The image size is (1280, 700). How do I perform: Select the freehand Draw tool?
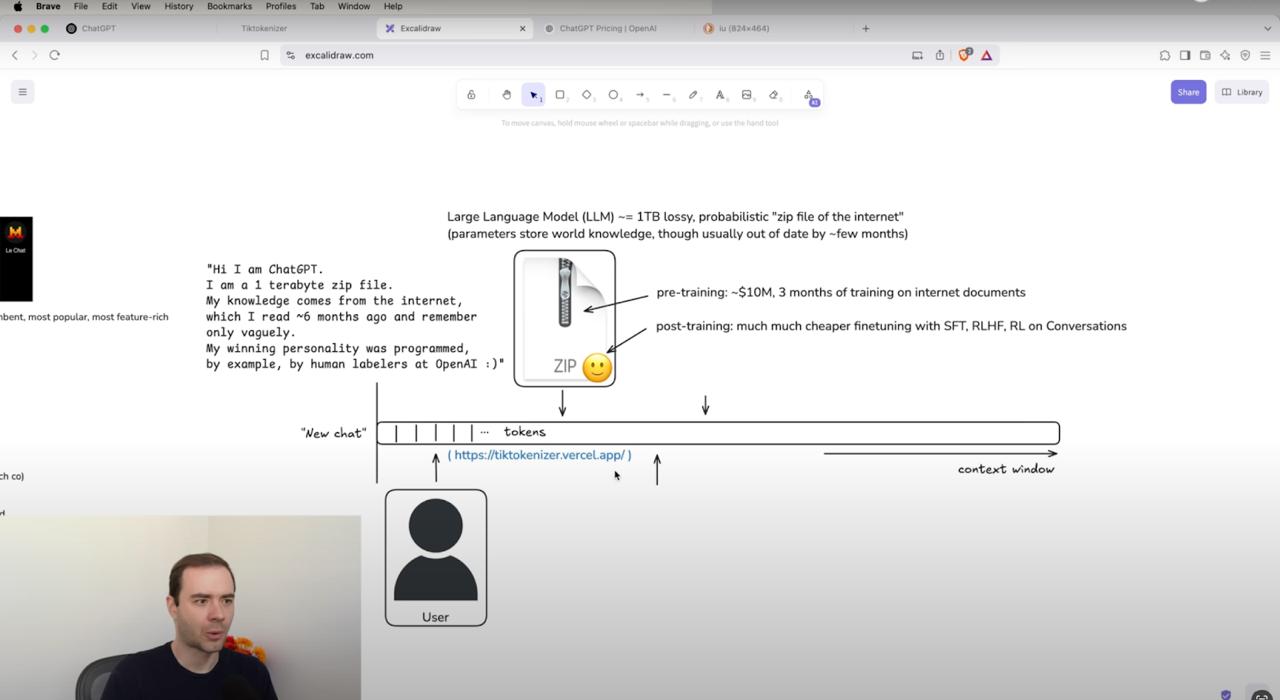[694, 94]
